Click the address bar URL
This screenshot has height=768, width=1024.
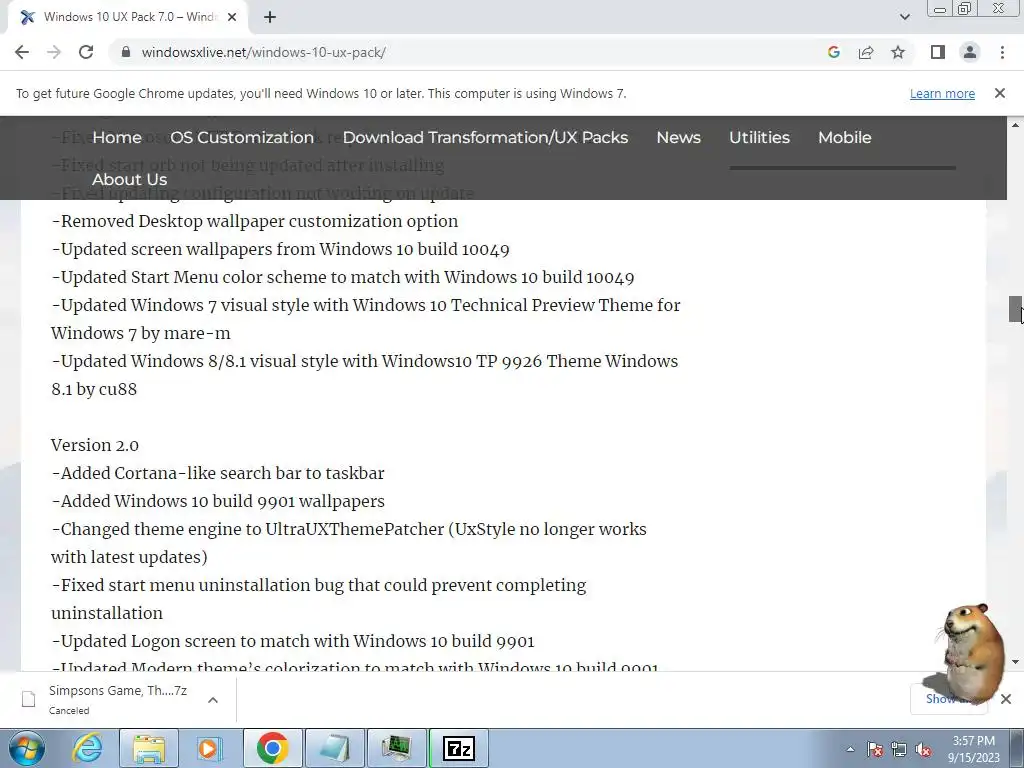coord(263,52)
